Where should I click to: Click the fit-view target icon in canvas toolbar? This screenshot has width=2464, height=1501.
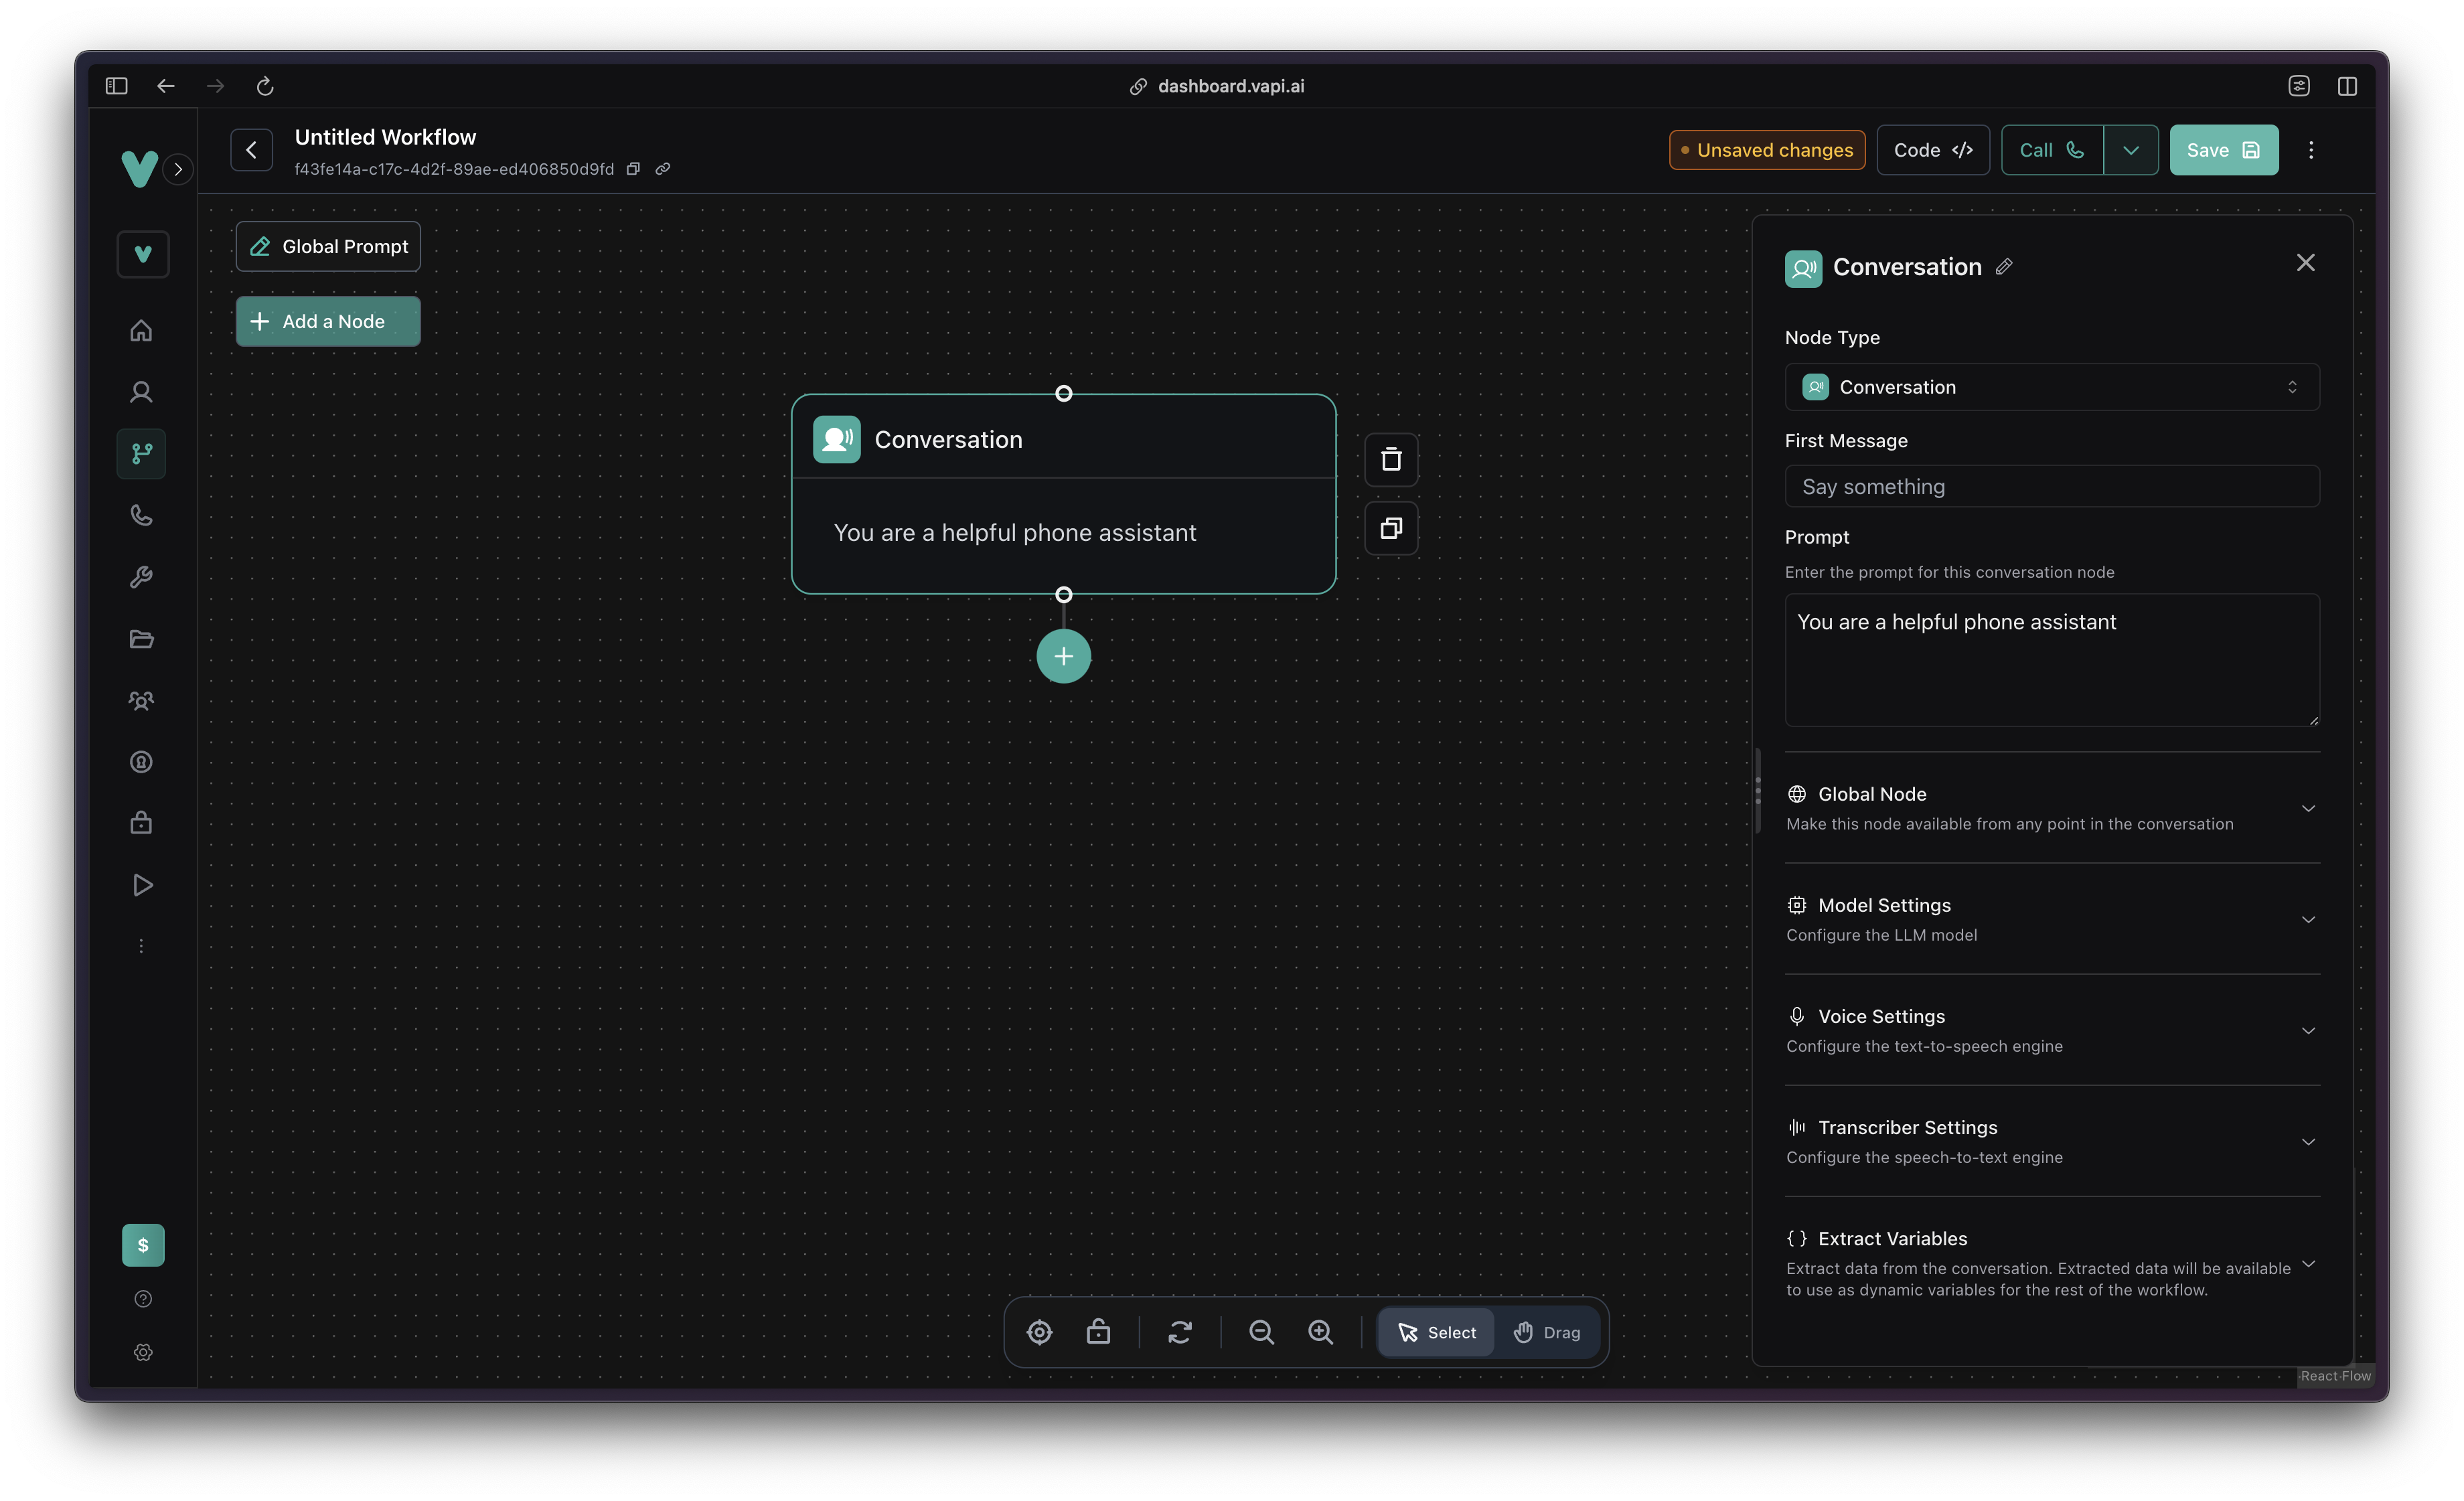1039,1332
